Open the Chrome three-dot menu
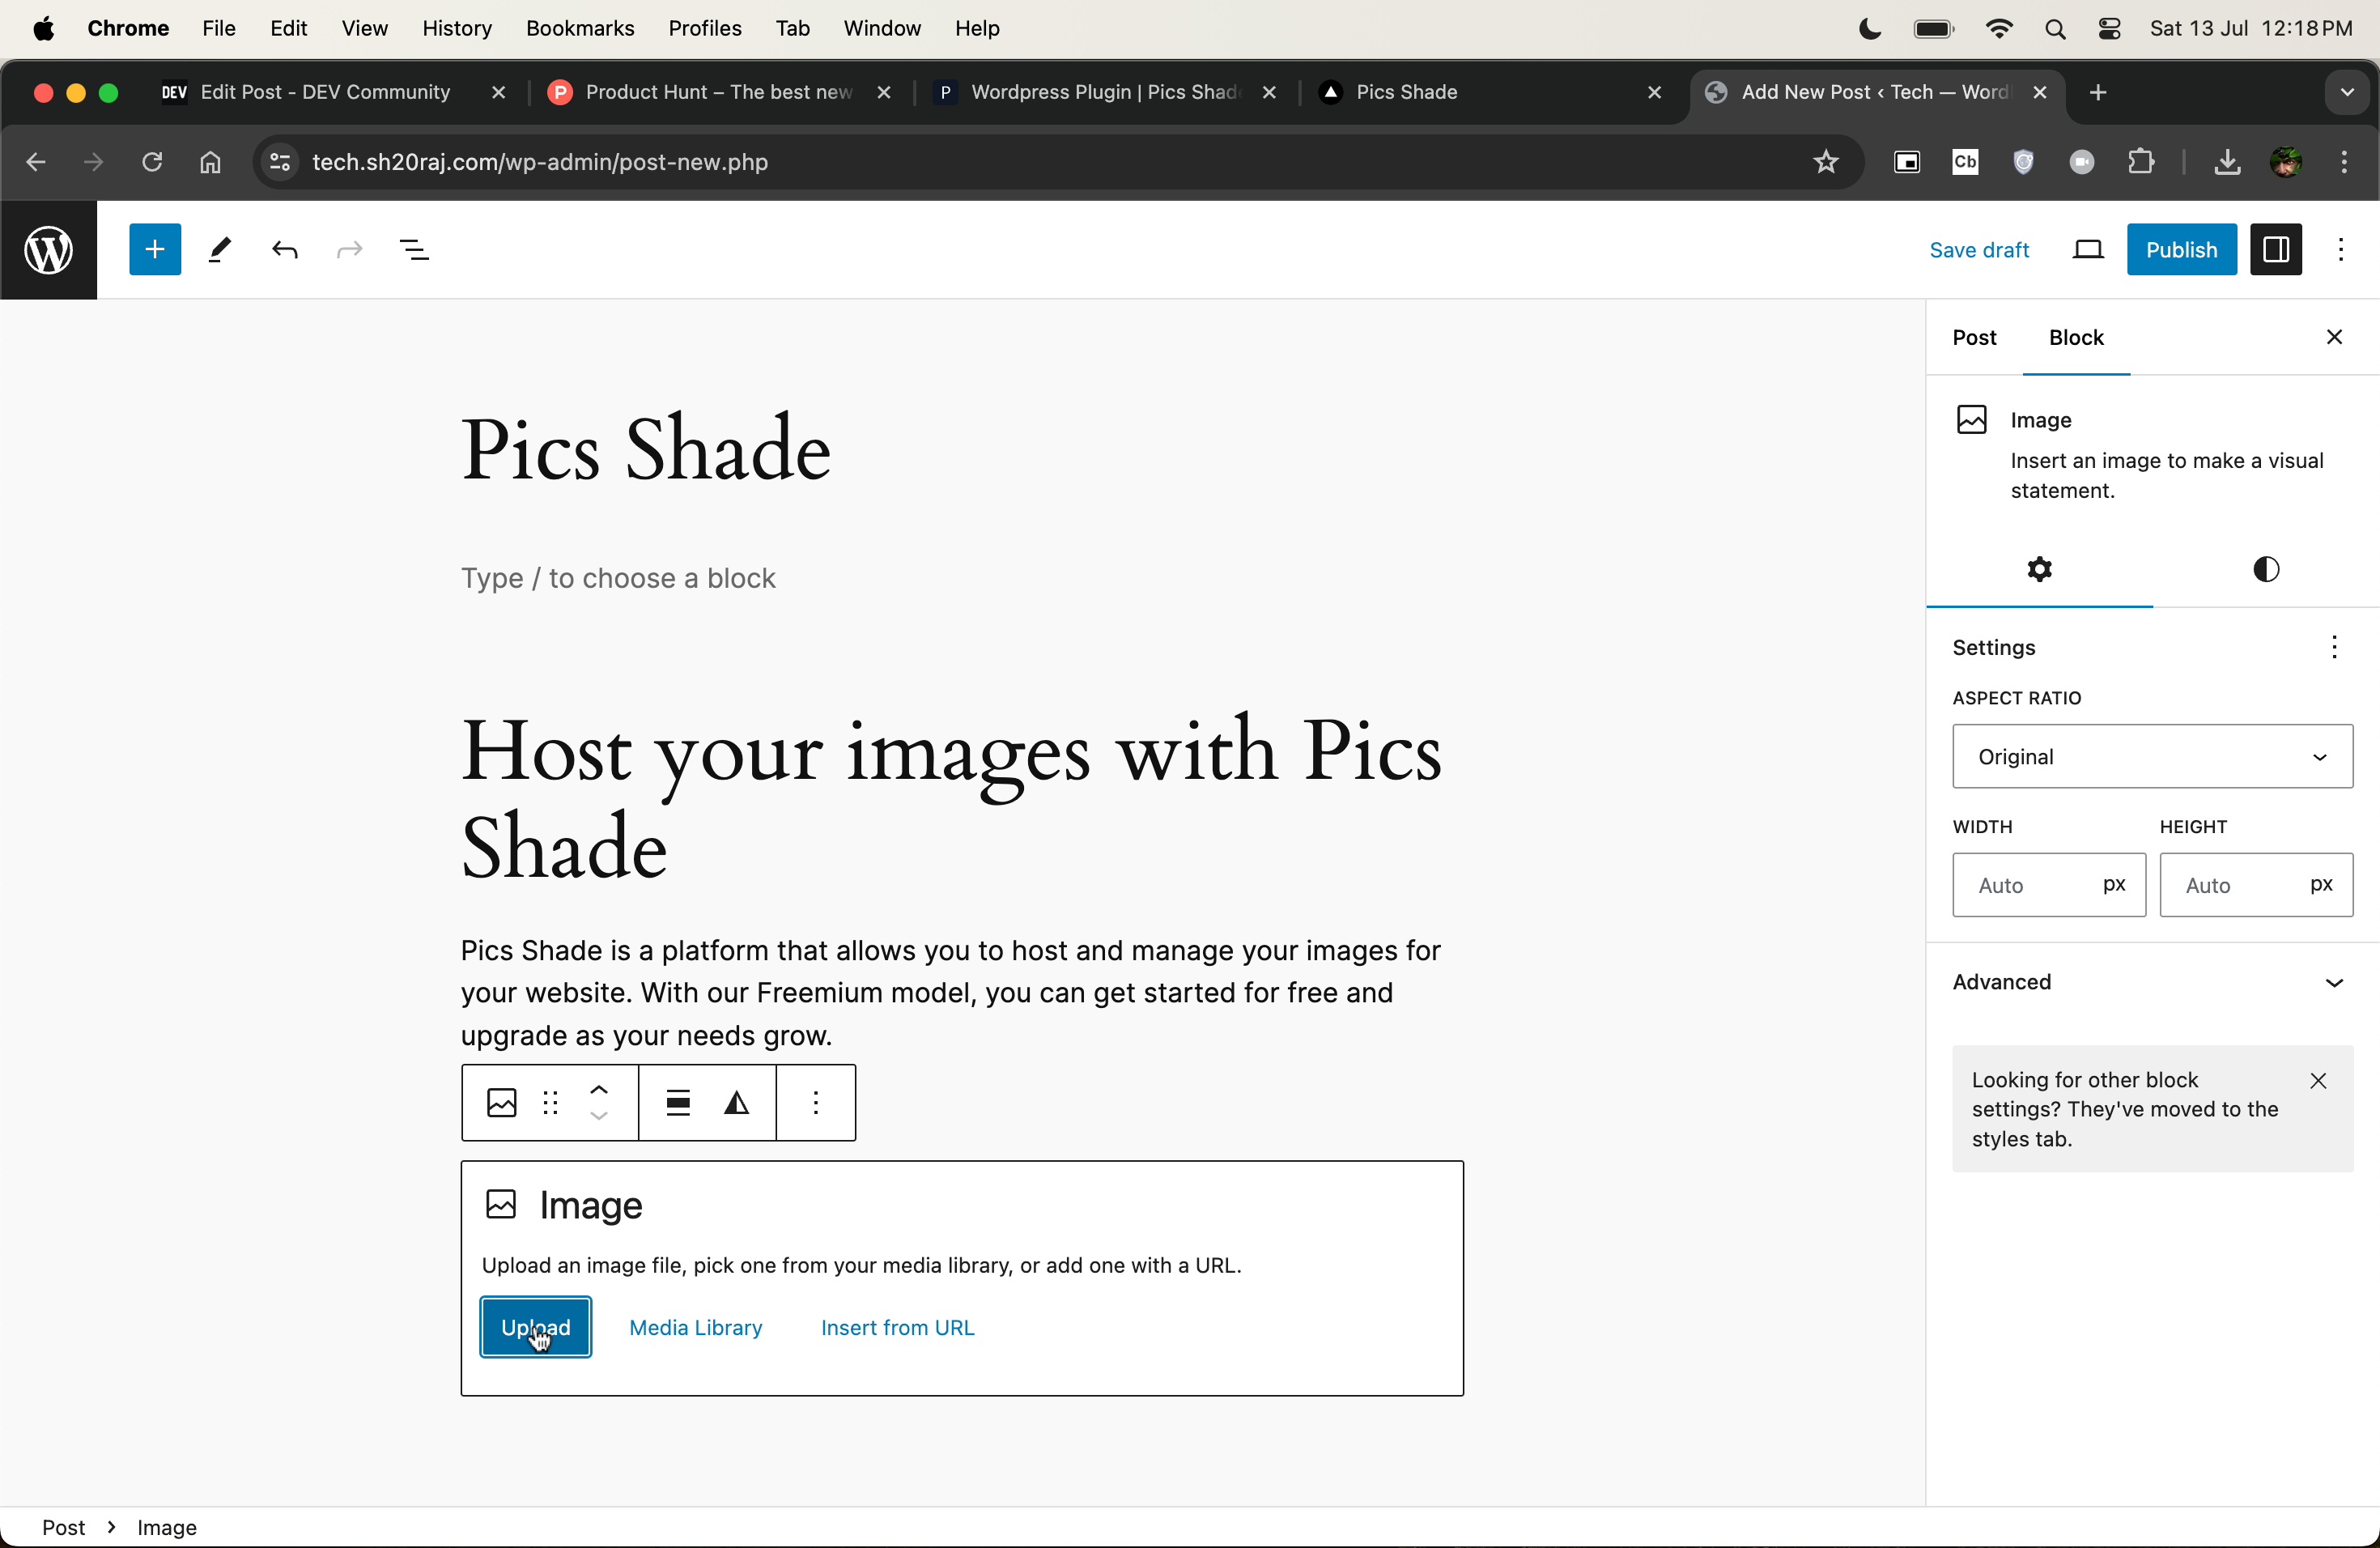 click(2344, 162)
